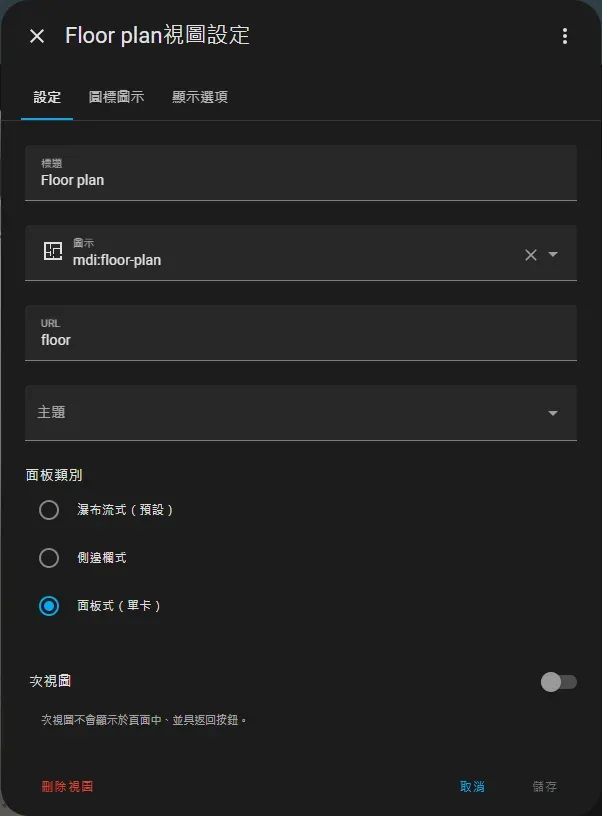Open the three-dot overflow menu
Image resolution: width=602 pixels, height=816 pixels.
[x=565, y=36]
